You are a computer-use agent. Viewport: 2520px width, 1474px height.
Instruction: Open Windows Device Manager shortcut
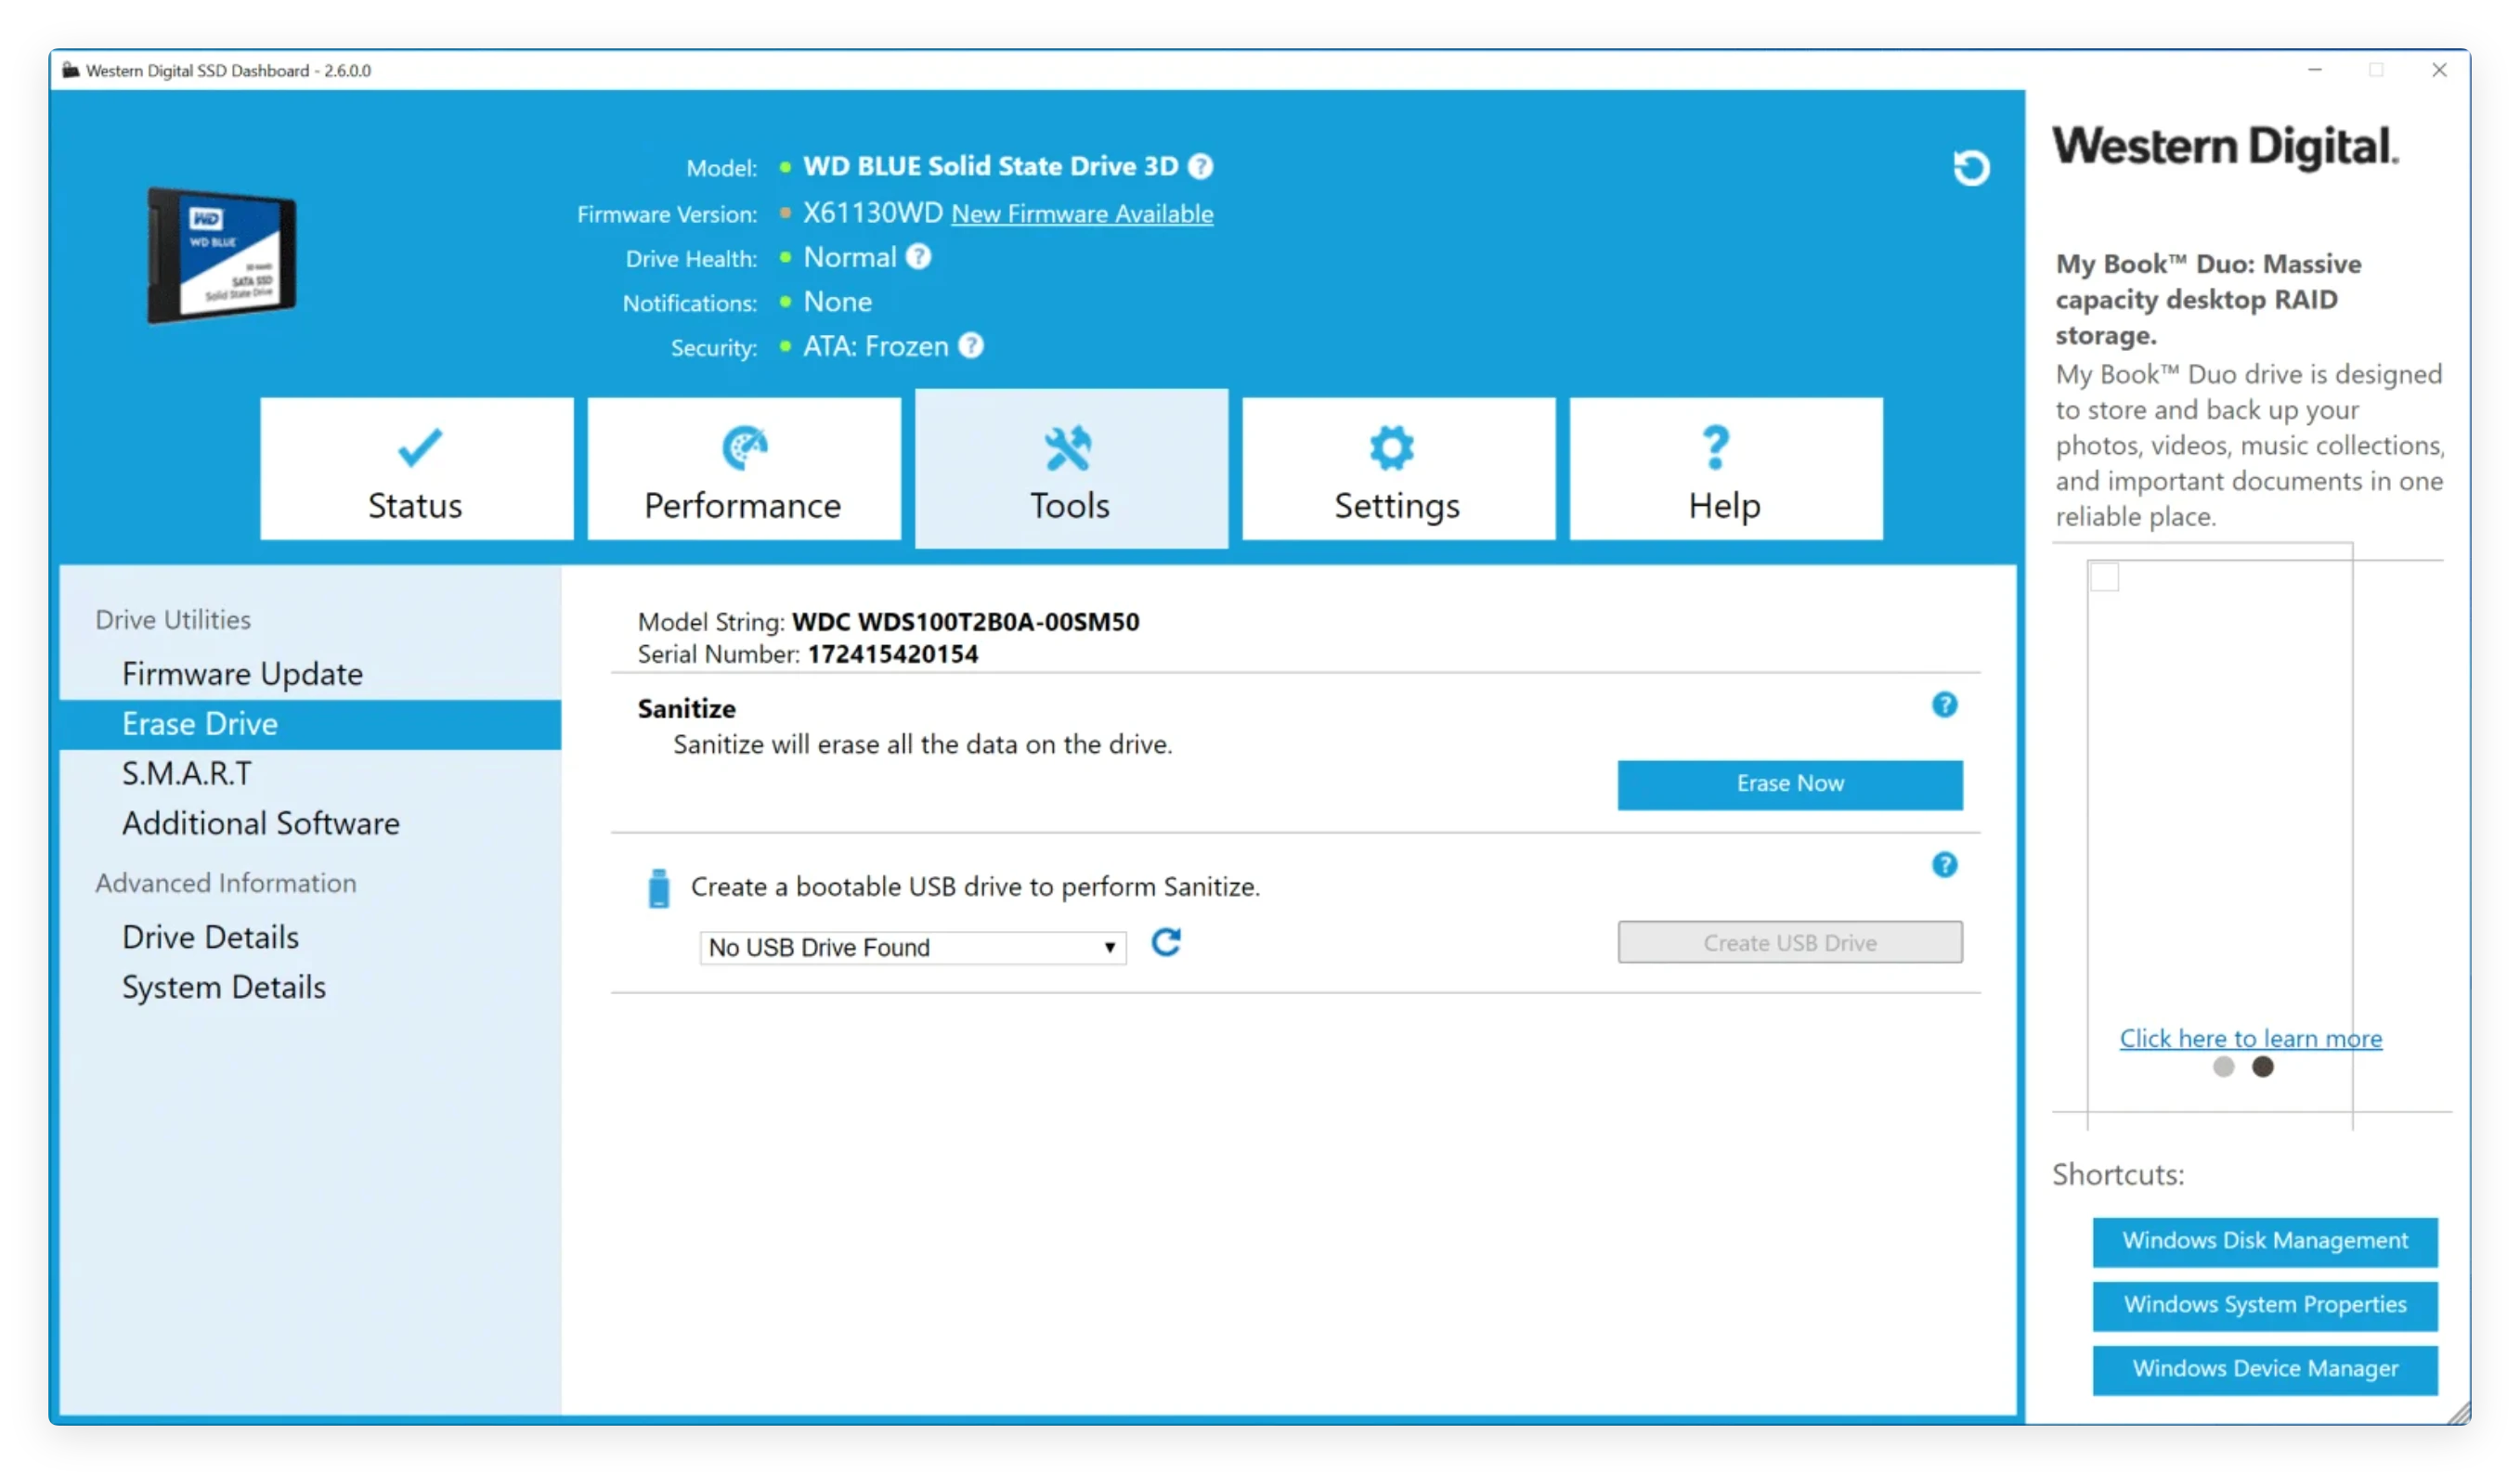coord(2265,1369)
